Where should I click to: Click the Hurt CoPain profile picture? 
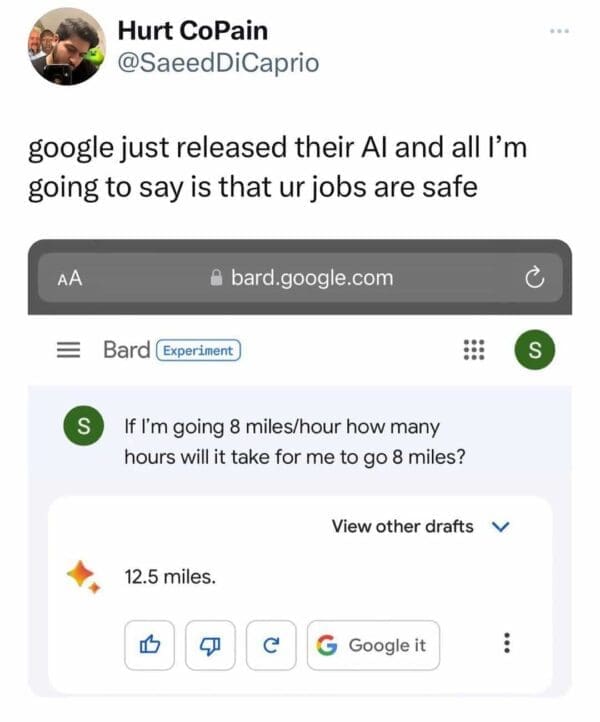(x=68, y=47)
